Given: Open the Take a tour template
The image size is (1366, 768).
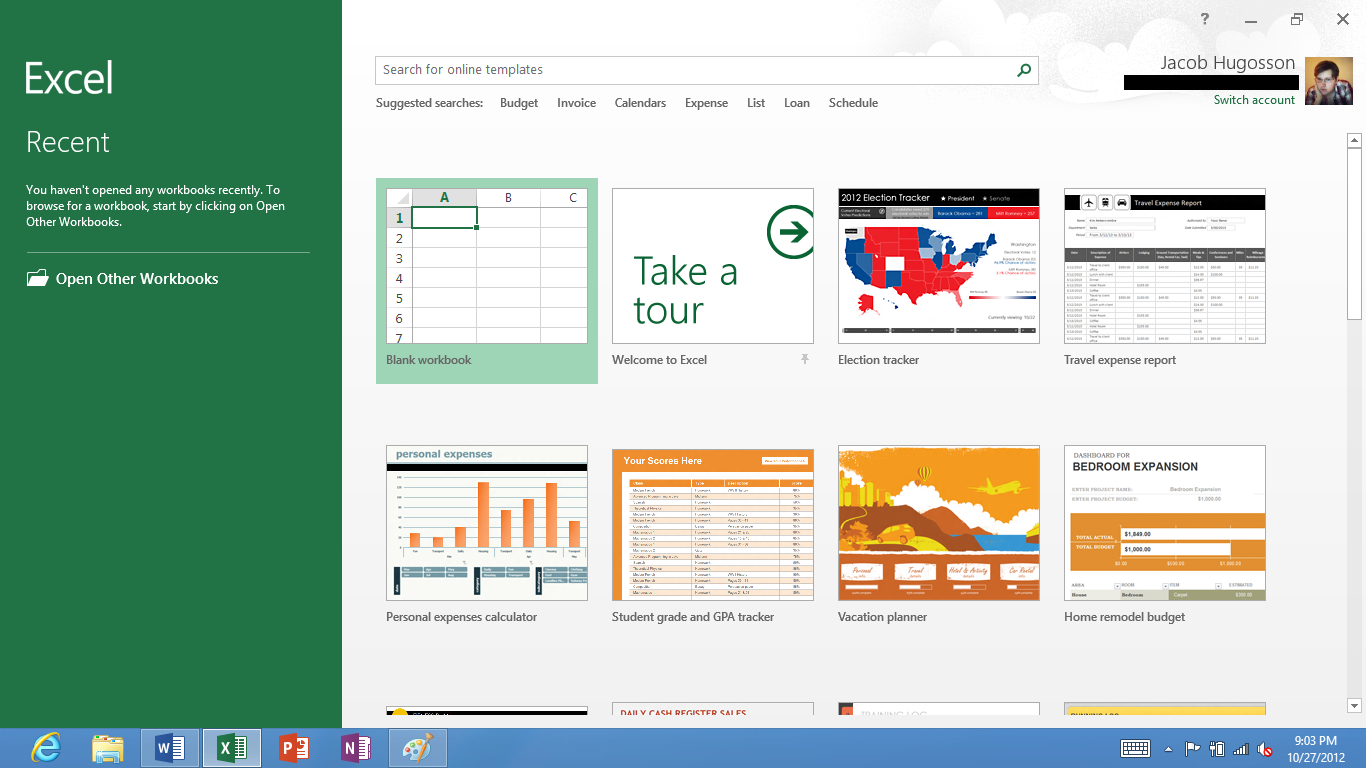Looking at the screenshot, I should (x=712, y=266).
